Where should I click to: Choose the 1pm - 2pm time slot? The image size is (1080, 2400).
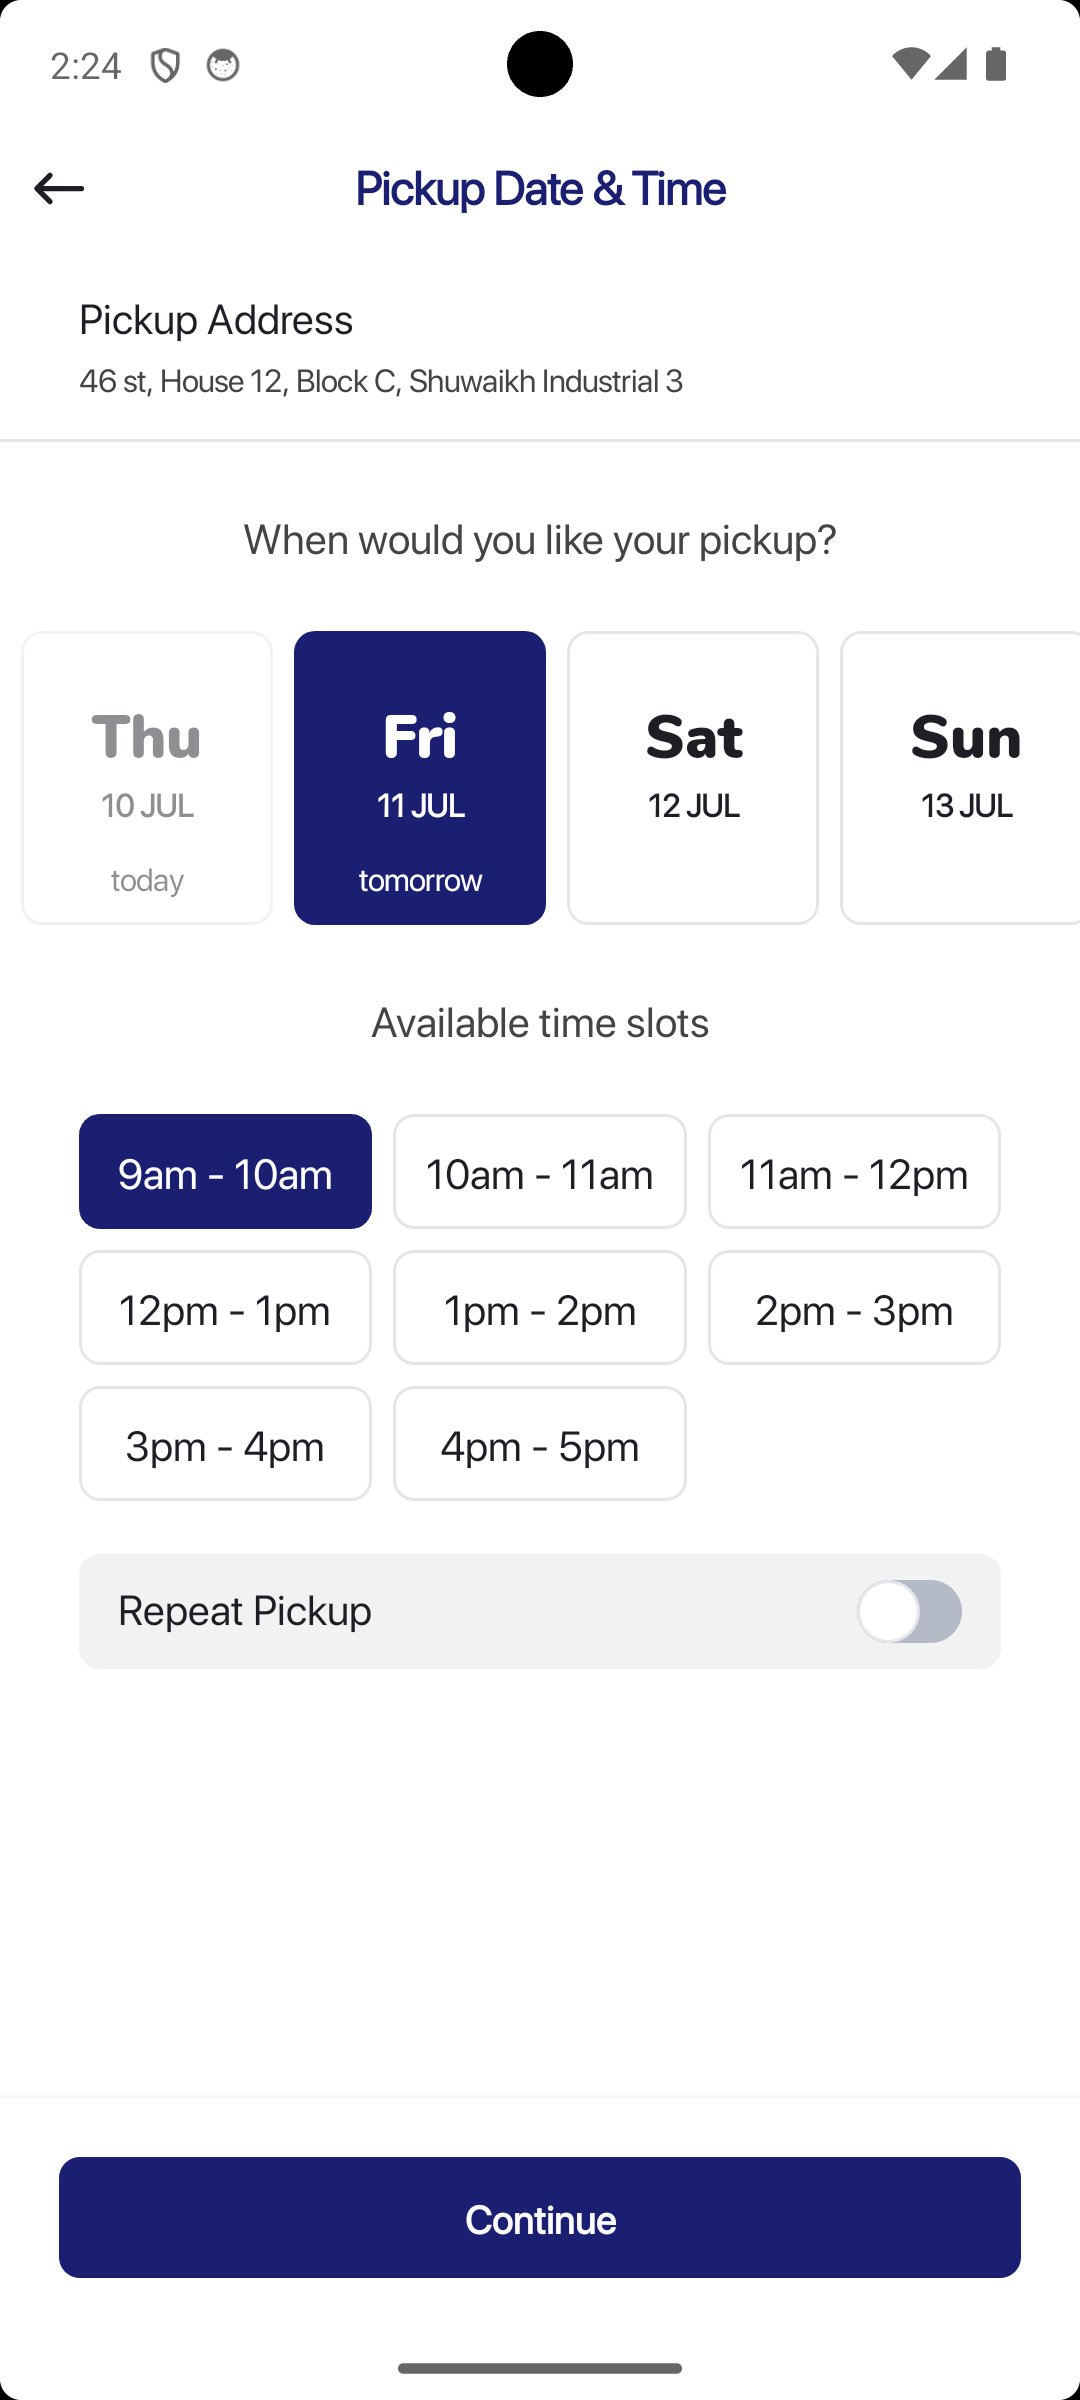pos(540,1308)
